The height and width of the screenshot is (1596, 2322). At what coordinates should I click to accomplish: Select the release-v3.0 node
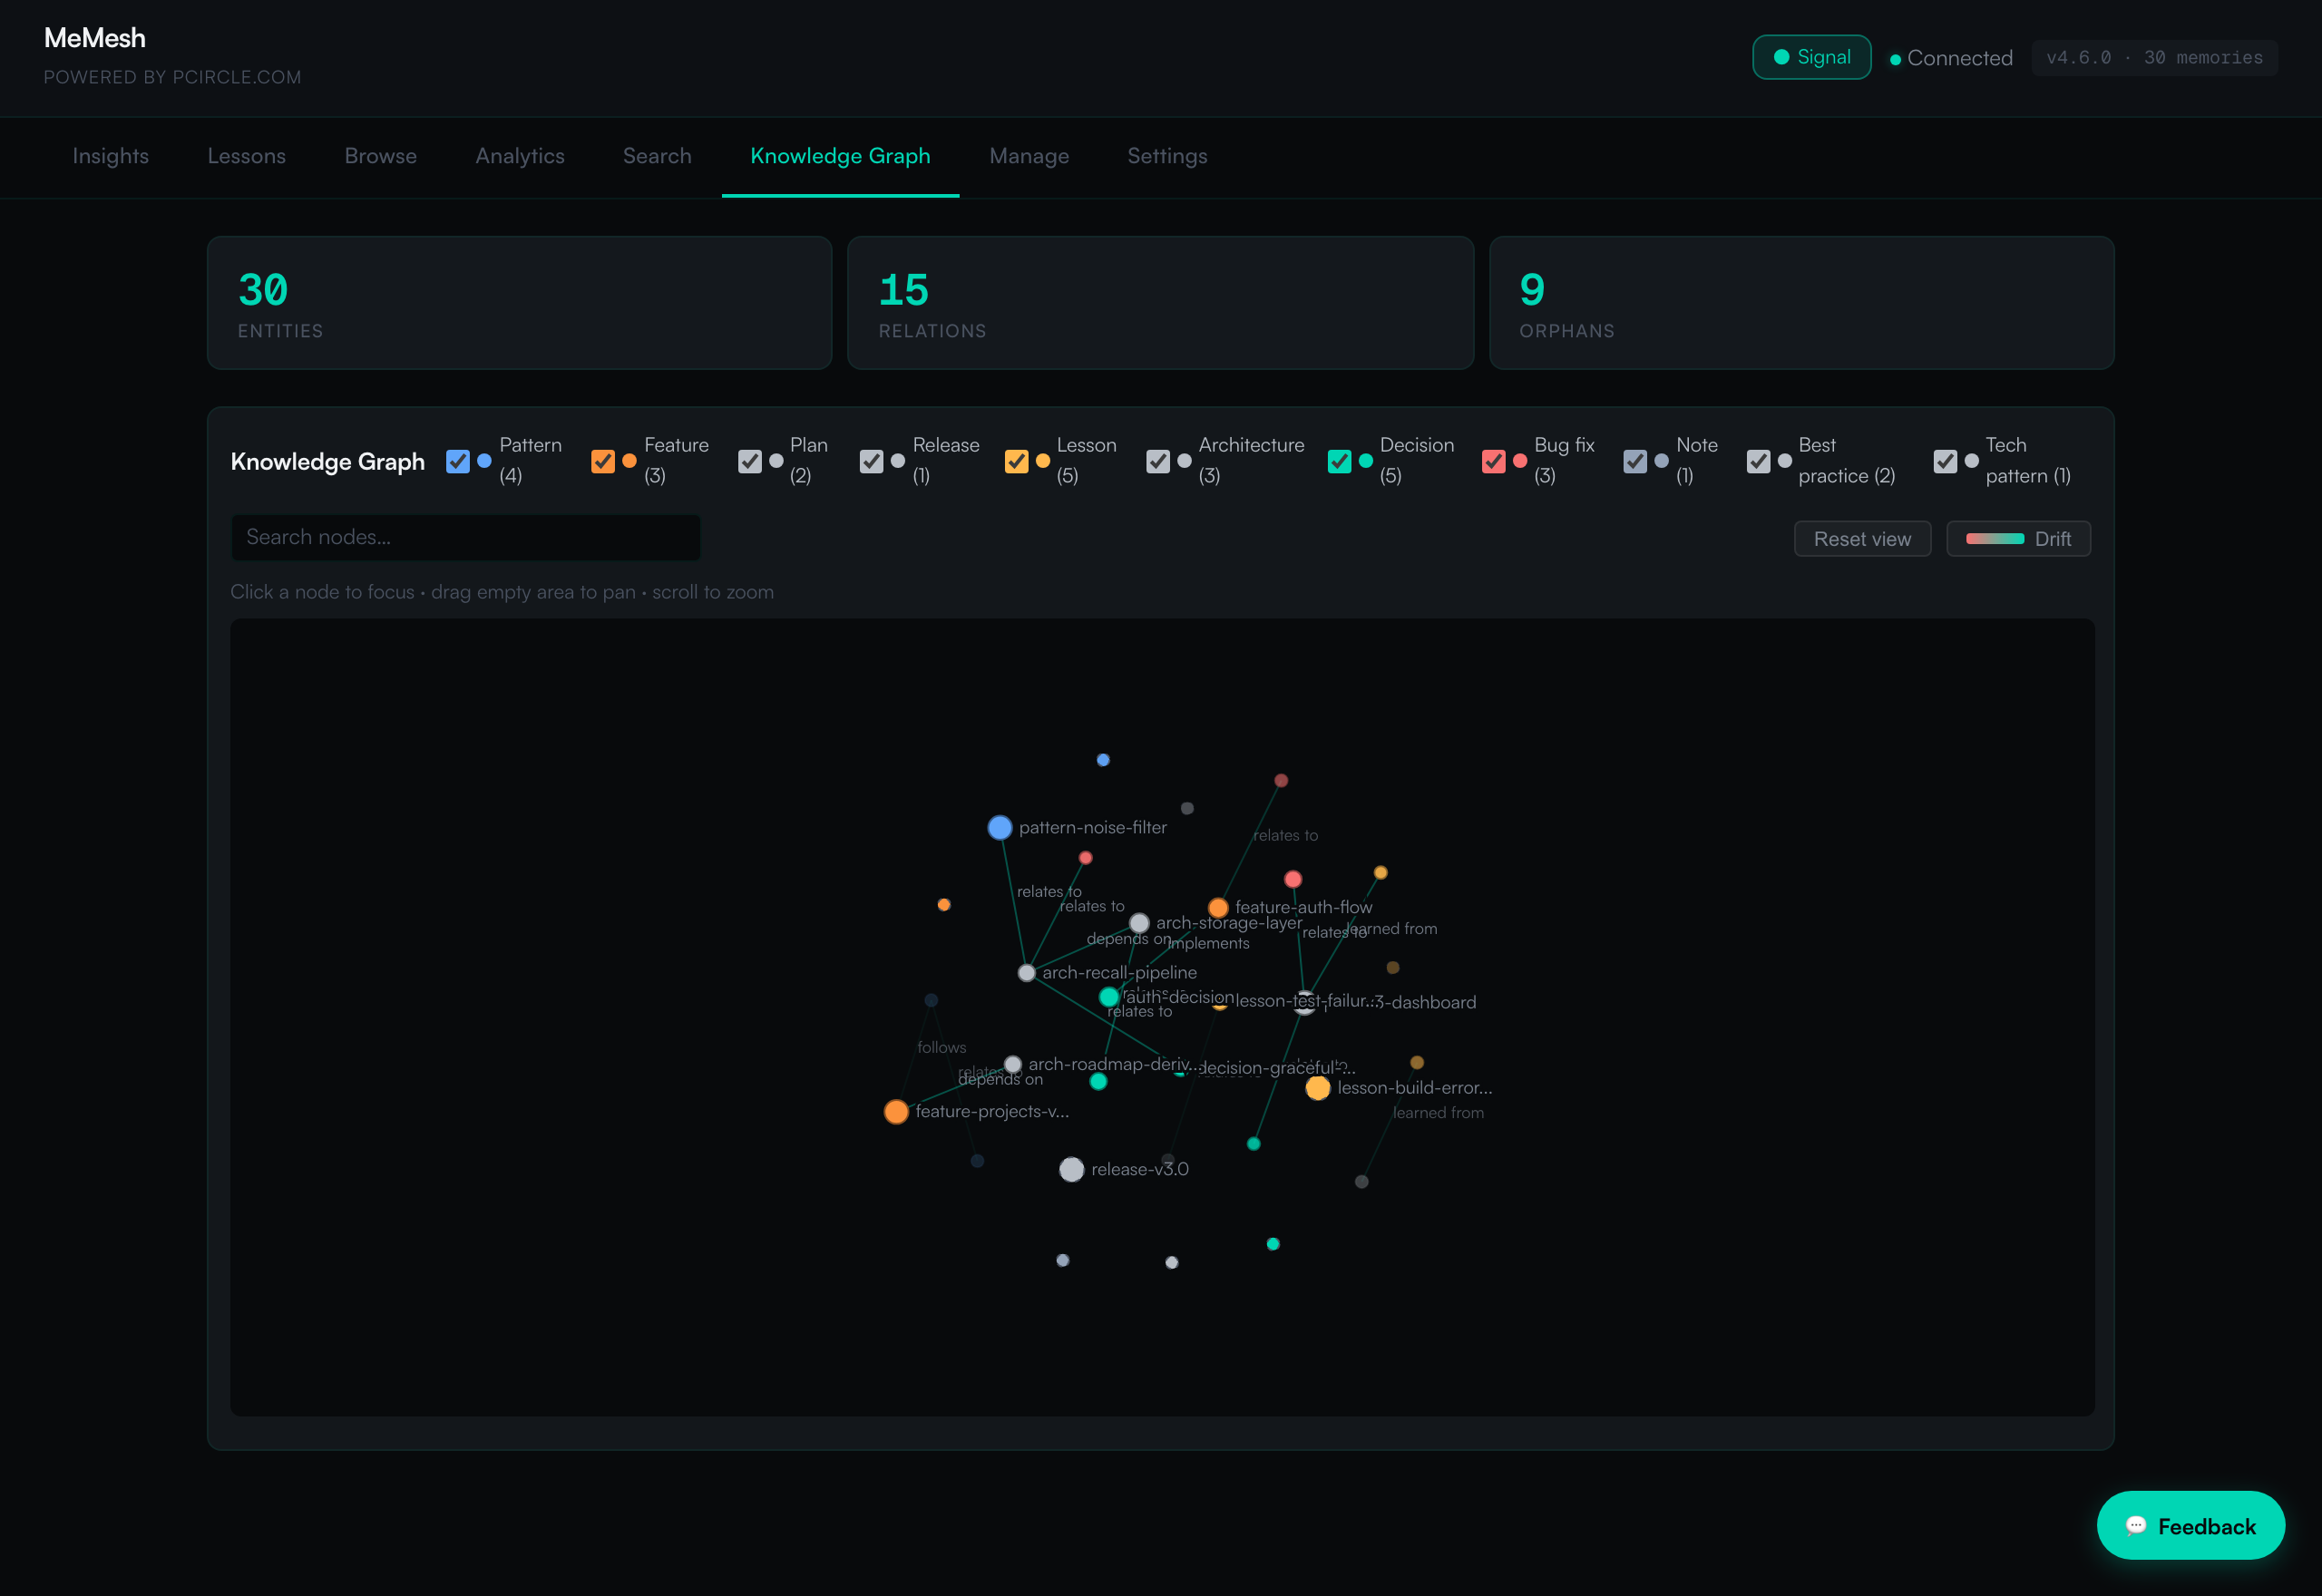click(1072, 1170)
